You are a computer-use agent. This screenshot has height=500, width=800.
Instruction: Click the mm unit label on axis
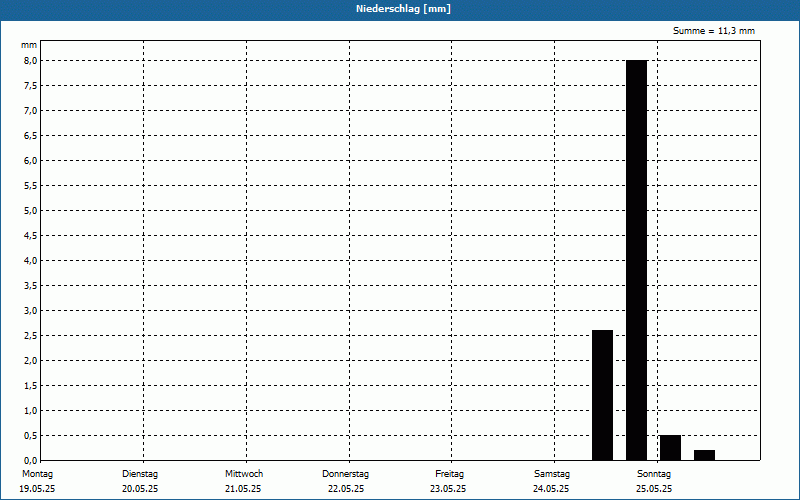pos(29,45)
